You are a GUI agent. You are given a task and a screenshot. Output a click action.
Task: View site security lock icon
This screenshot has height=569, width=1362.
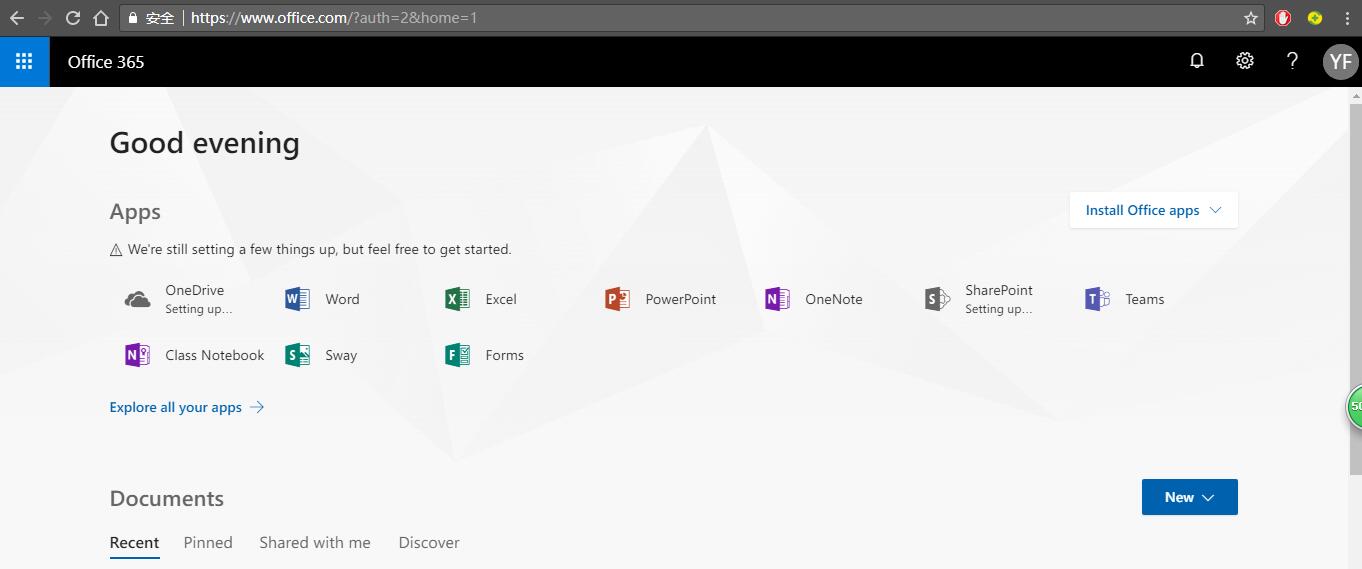(133, 18)
